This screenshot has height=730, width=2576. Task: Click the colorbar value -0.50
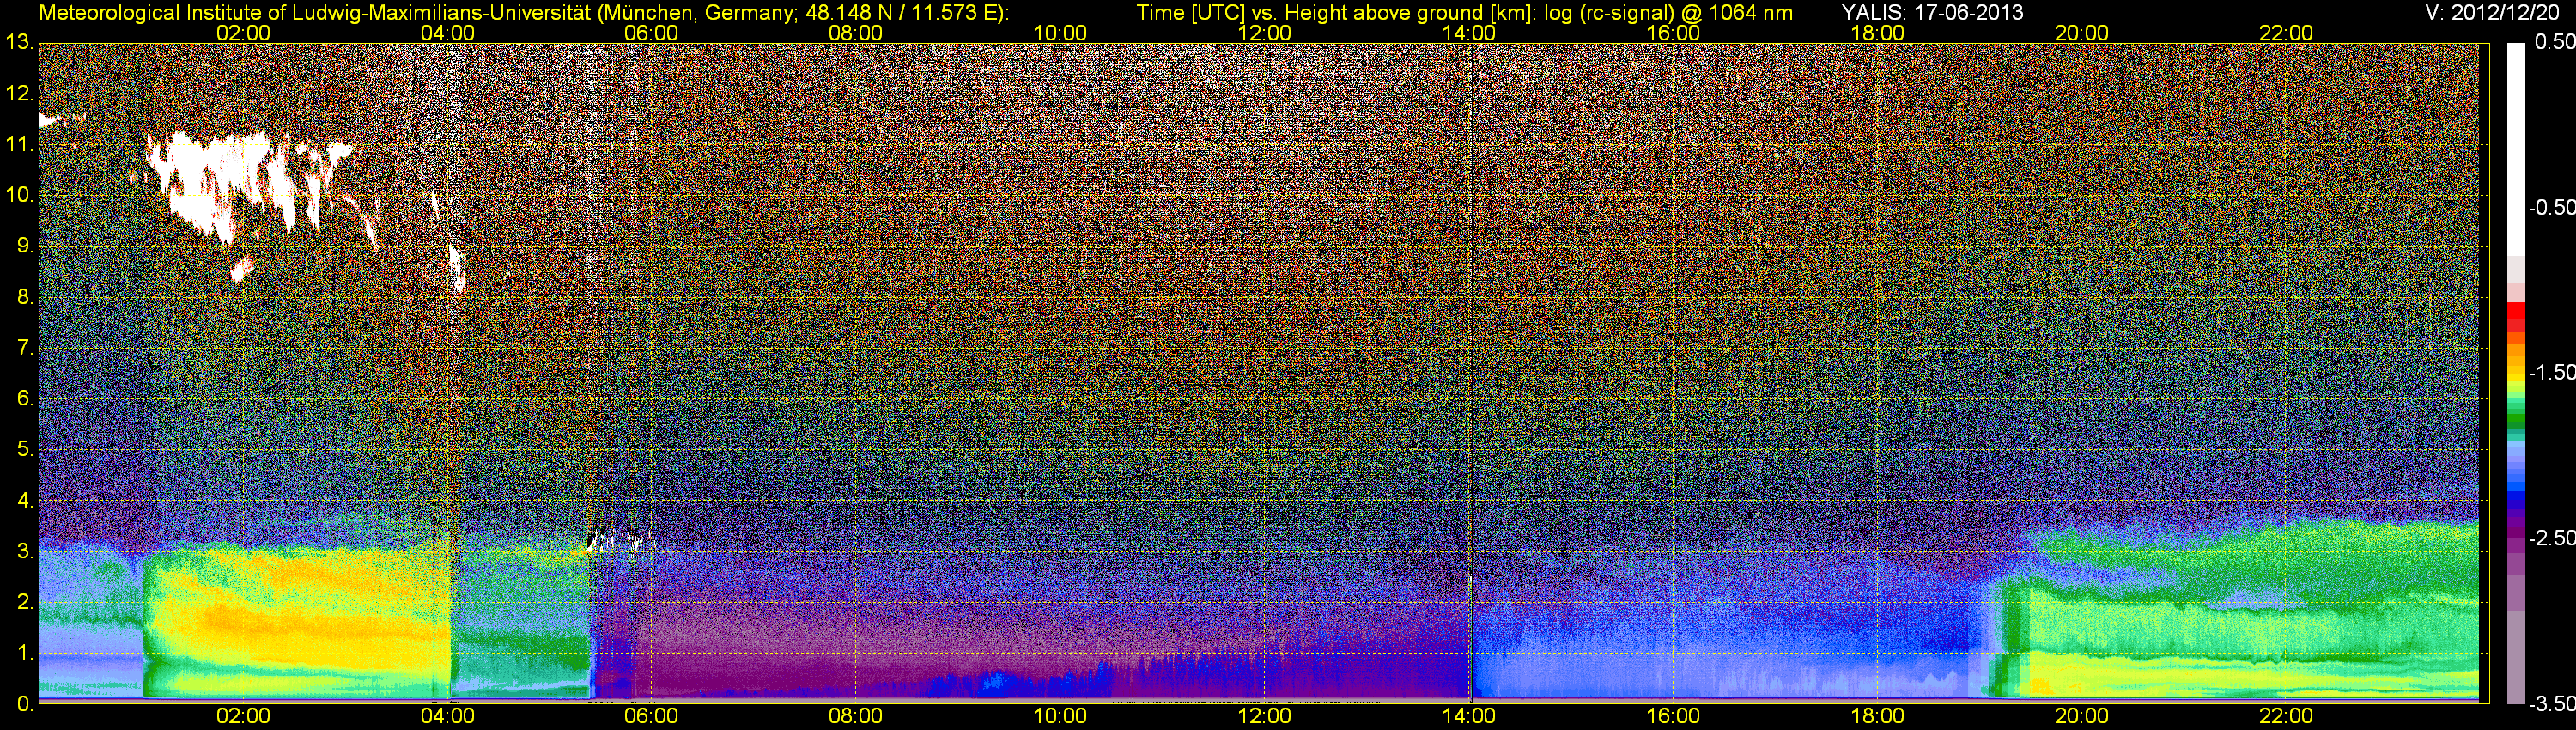[x=2551, y=207]
